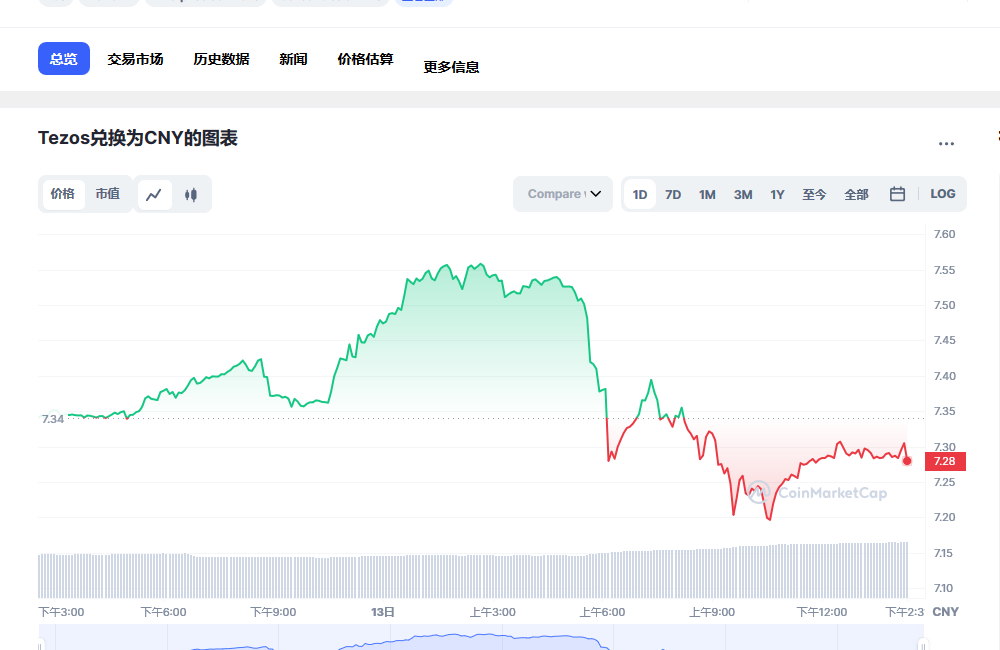
Task: Click the 7.34 opening price label
Action: tap(53, 419)
